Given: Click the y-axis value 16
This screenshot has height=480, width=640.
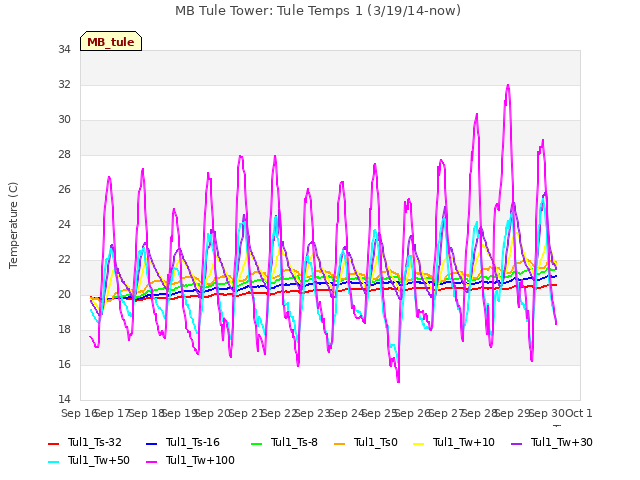Looking at the screenshot, I should (x=64, y=364).
